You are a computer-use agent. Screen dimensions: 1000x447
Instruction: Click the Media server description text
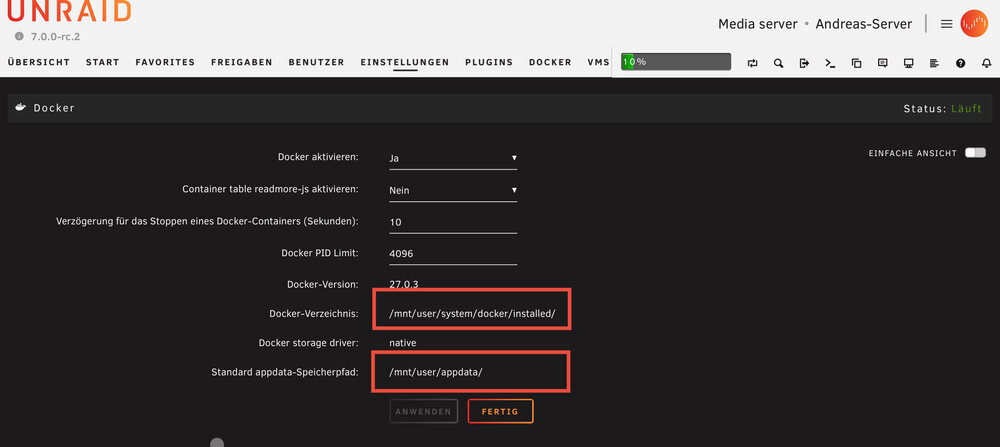point(758,24)
